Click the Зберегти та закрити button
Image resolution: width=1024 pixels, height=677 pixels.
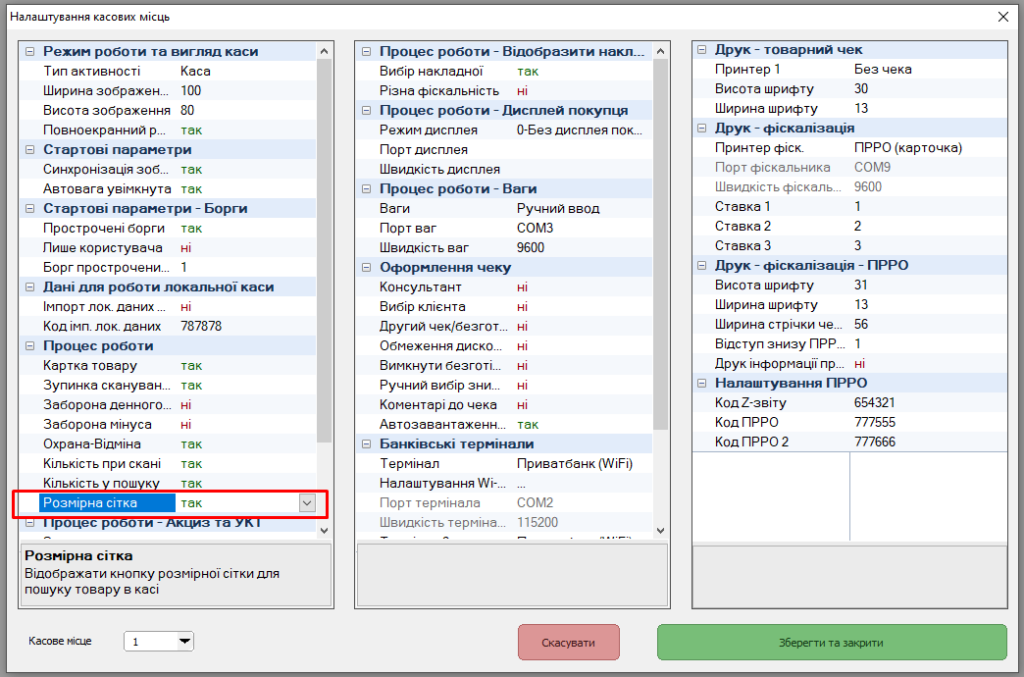[x=831, y=643]
